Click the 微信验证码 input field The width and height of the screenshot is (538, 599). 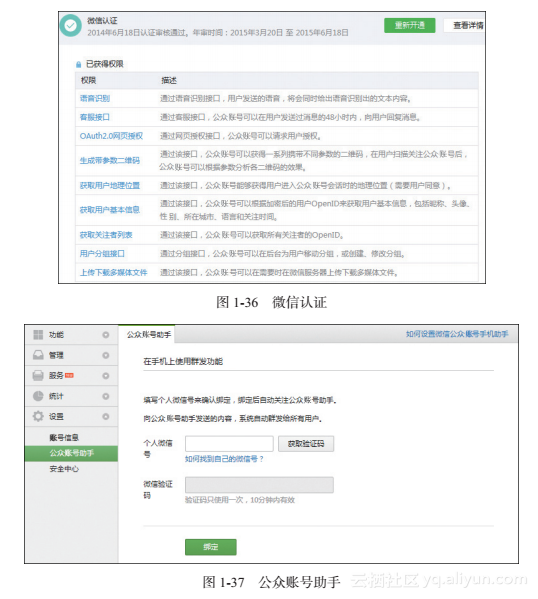click(x=259, y=485)
